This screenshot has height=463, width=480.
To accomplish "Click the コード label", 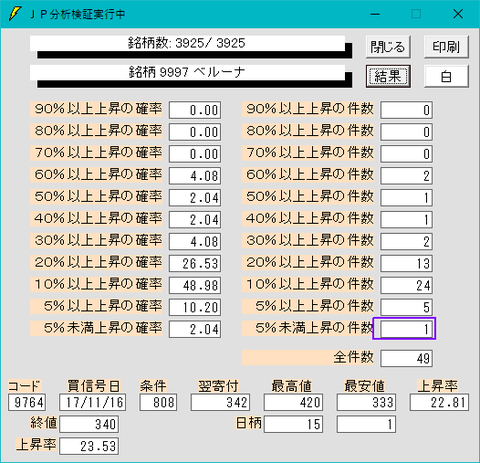I will [x=25, y=386].
